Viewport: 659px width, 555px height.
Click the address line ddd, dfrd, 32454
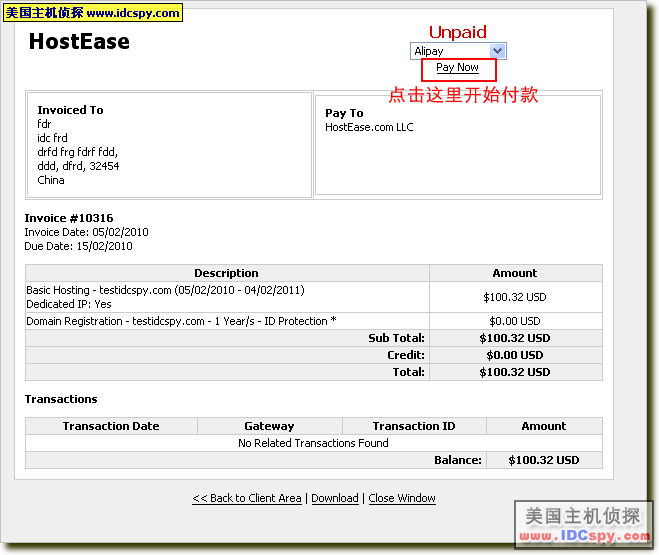[78, 166]
